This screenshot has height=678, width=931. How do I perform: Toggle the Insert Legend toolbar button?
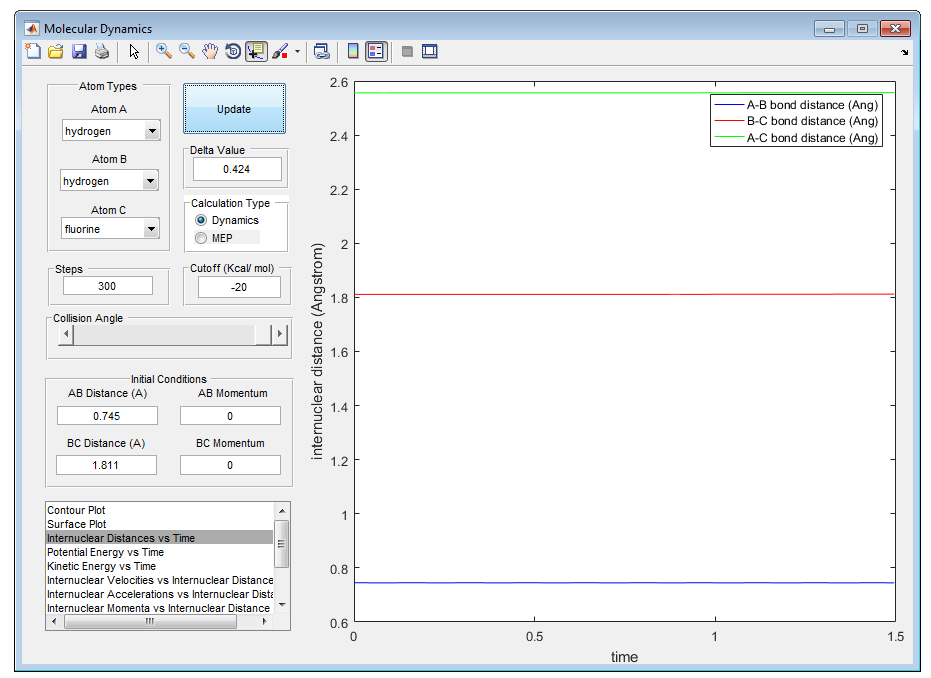point(376,52)
